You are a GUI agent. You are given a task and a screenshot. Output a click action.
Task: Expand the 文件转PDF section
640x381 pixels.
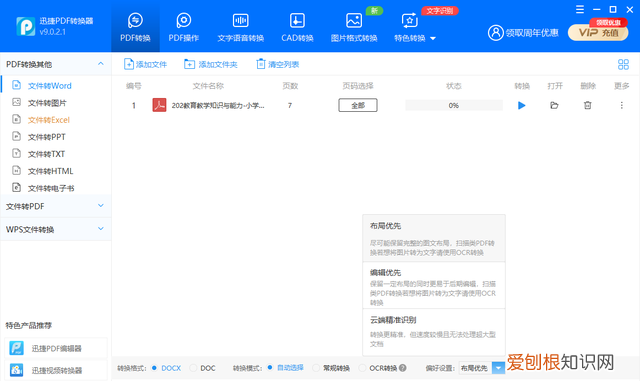click(56, 206)
